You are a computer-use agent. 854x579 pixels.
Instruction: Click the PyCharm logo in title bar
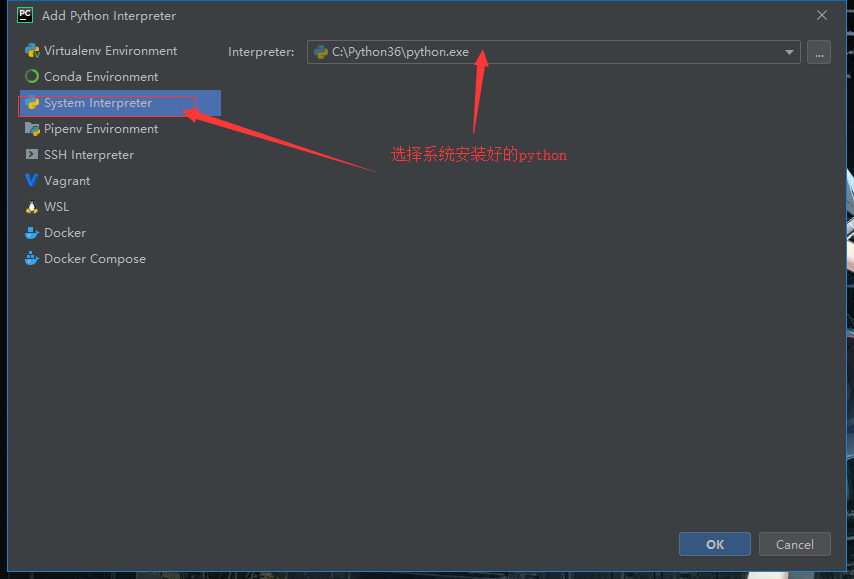(25, 15)
